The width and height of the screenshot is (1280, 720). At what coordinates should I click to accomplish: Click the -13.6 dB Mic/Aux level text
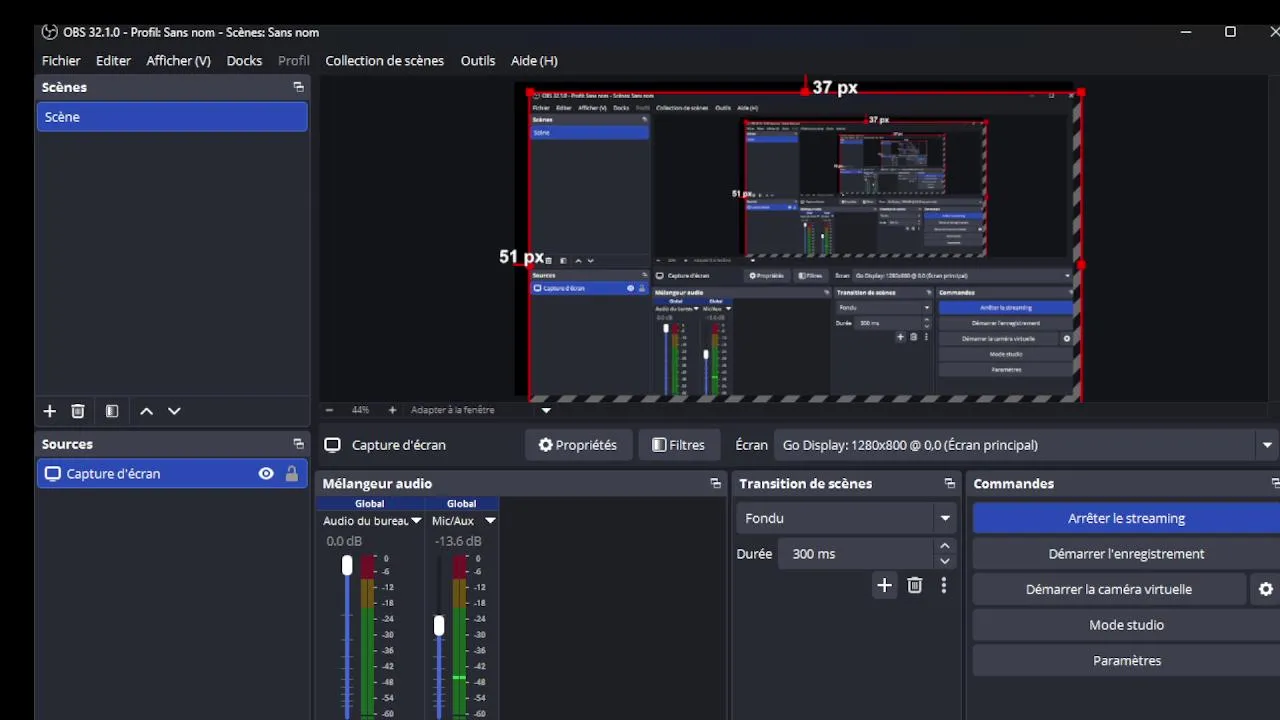click(458, 541)
